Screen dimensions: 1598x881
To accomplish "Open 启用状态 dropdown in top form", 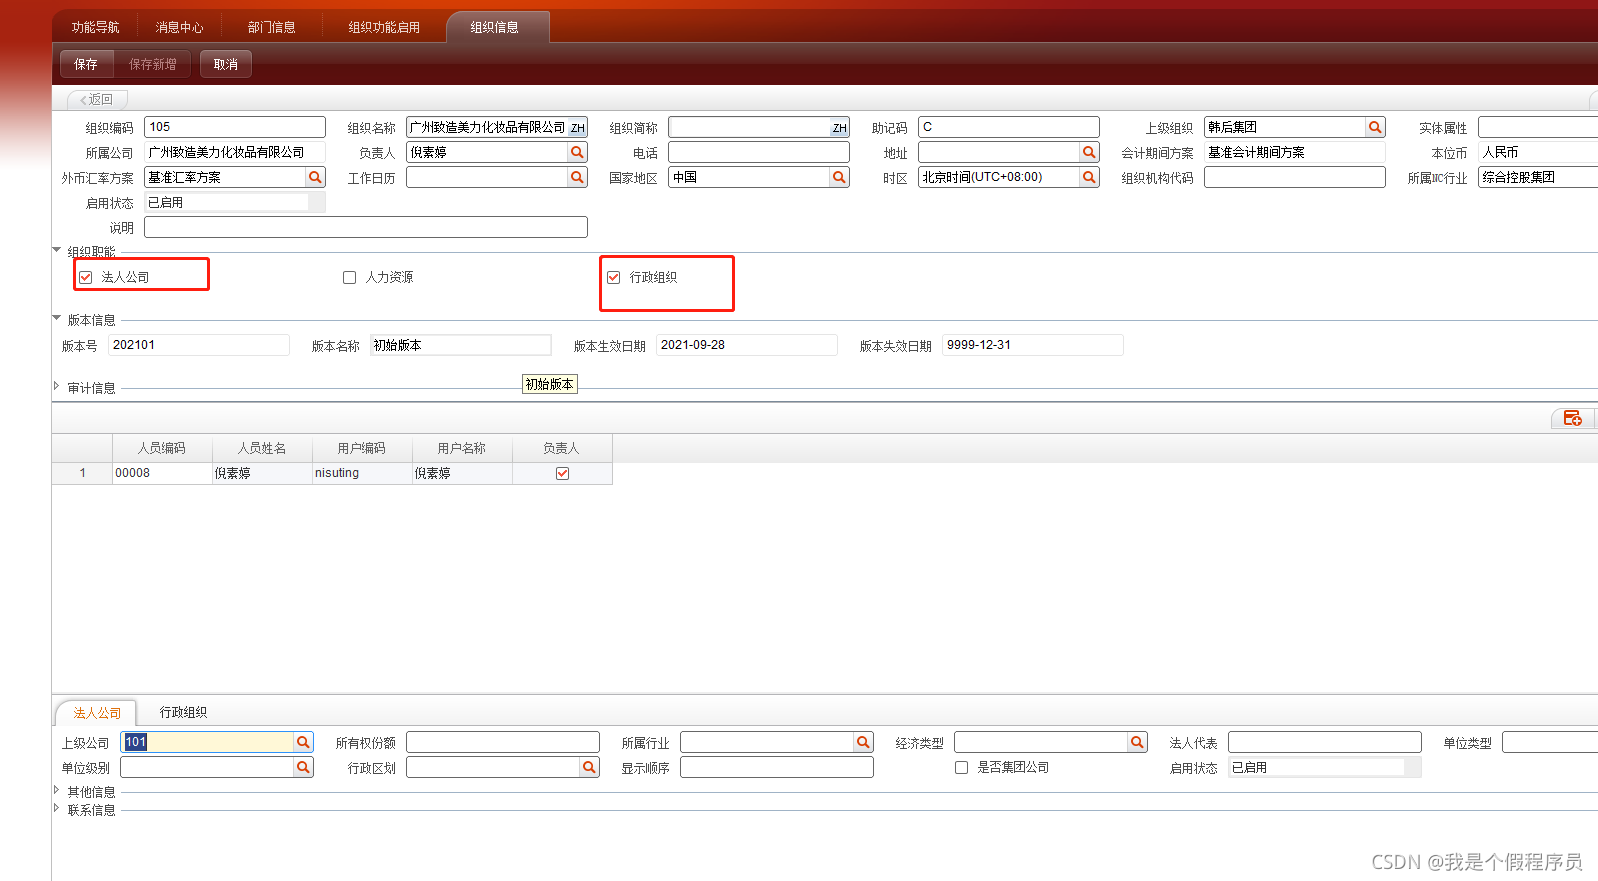I will click(317, 202).
